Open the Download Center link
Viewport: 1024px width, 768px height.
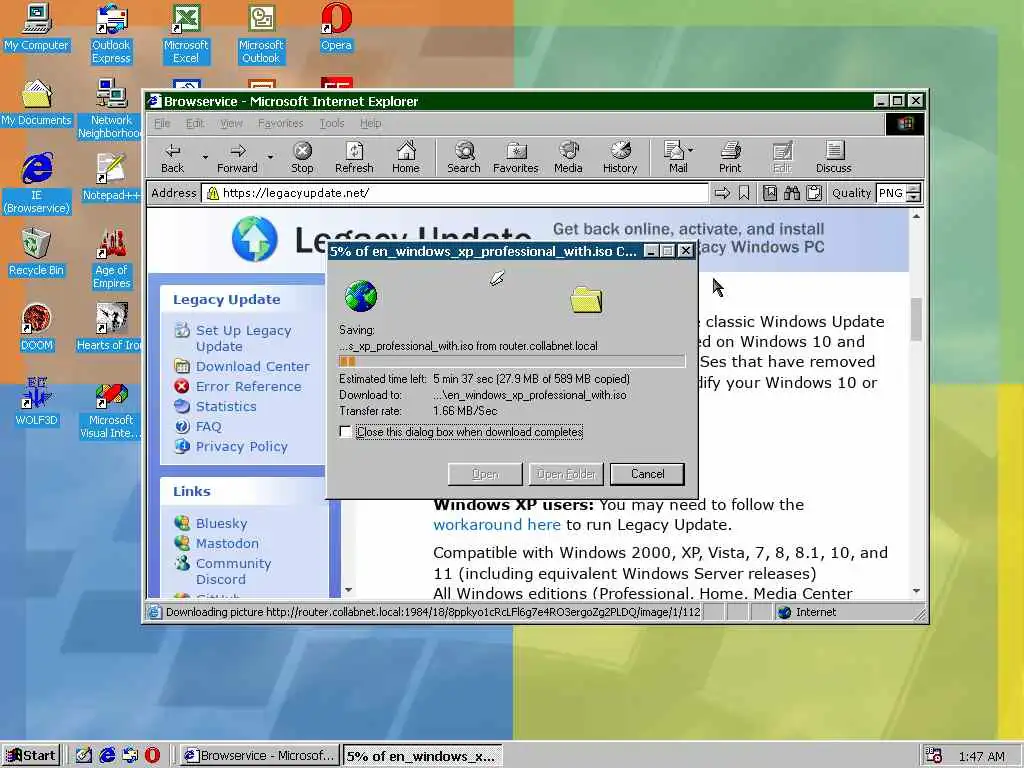(252, 366)
